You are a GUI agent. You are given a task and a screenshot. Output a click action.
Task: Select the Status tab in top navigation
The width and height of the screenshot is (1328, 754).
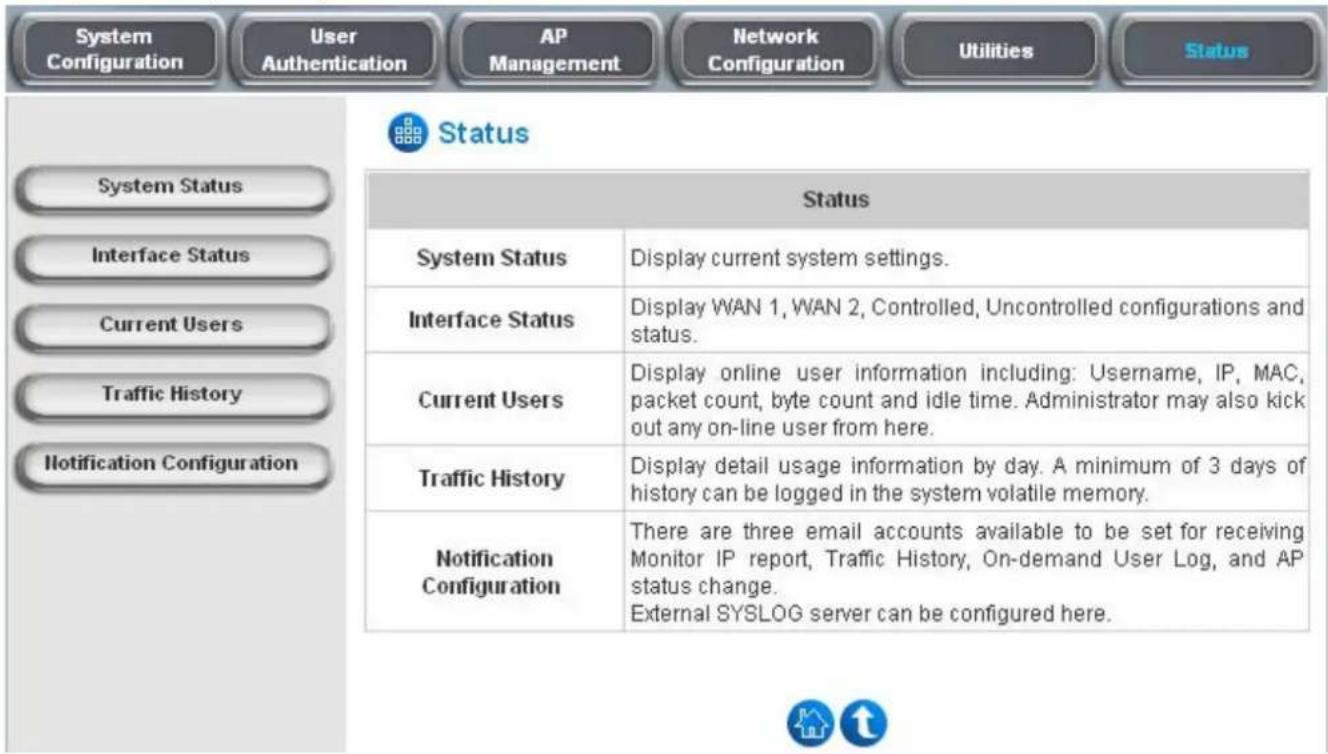click(1216, 50)
